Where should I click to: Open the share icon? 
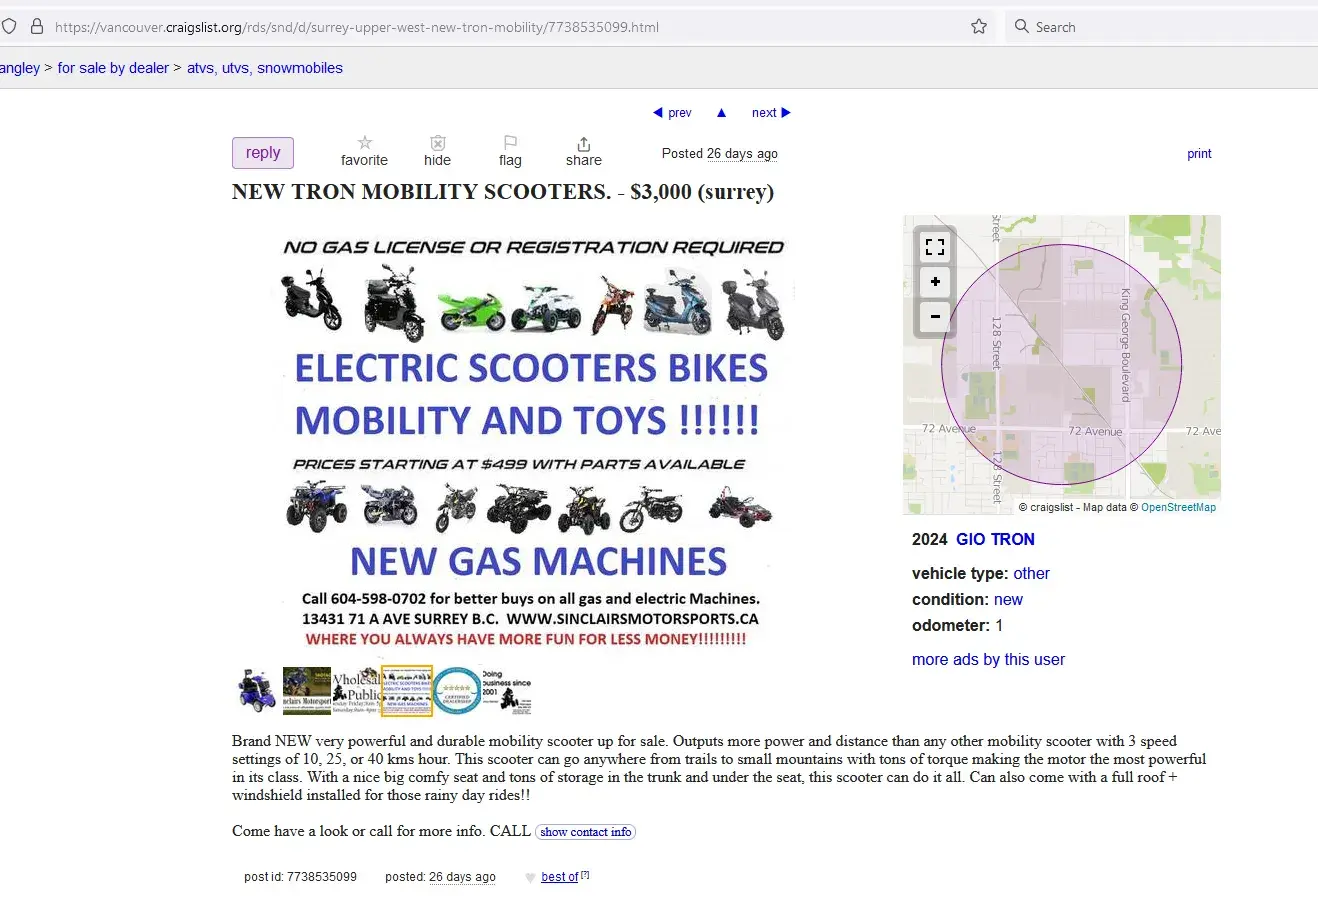(x=584, y=144)
